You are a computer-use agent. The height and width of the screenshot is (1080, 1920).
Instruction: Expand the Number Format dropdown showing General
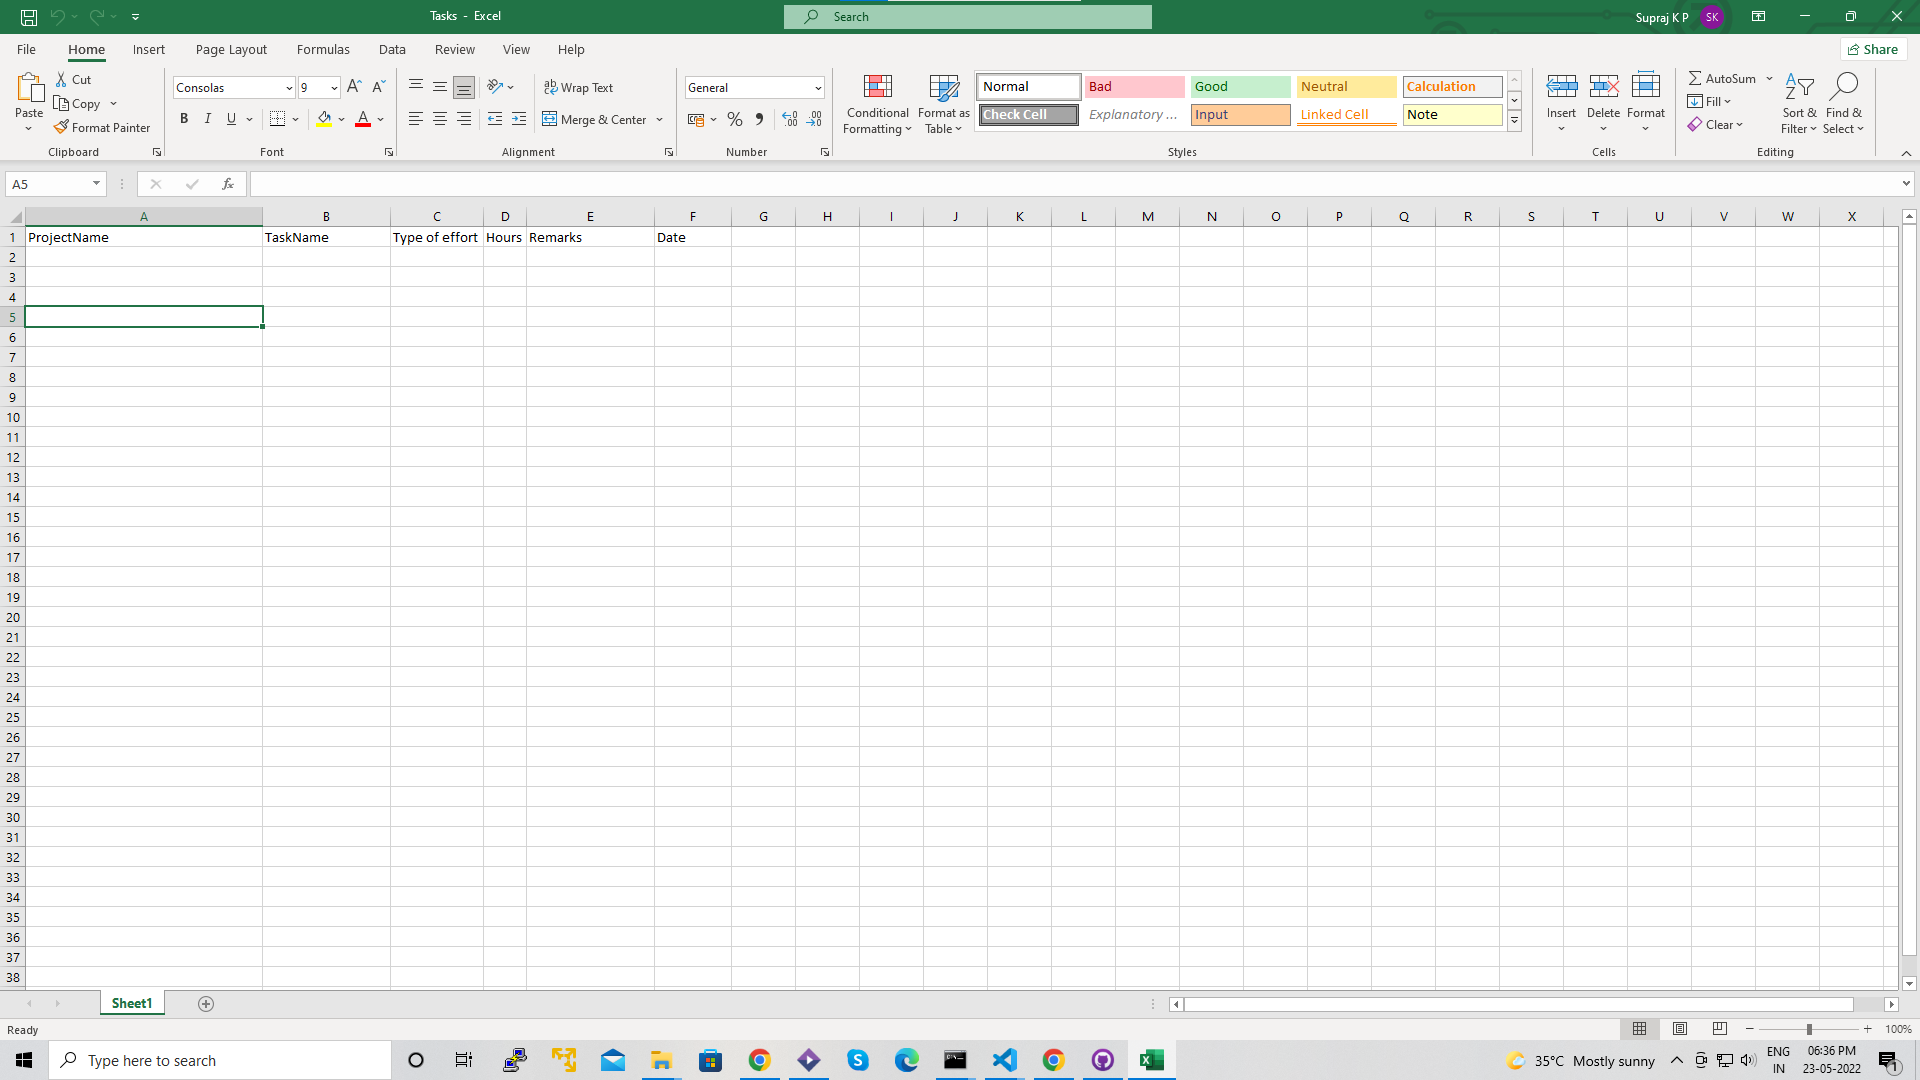pyautogui.click(x=818, y=87)
